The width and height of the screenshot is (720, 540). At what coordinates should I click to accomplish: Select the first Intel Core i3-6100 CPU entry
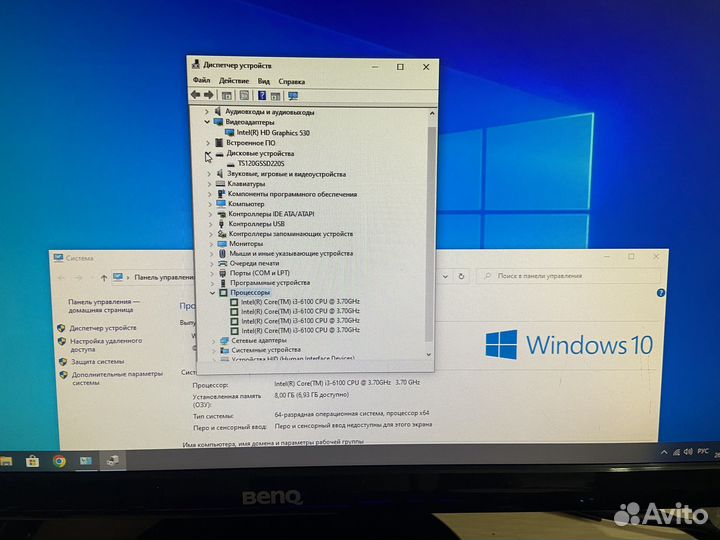tap(300, 302)
